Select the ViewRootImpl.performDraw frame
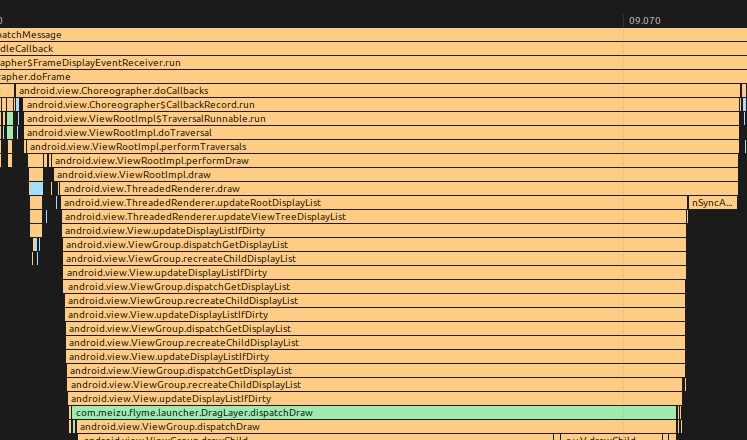 pos(395,160)
